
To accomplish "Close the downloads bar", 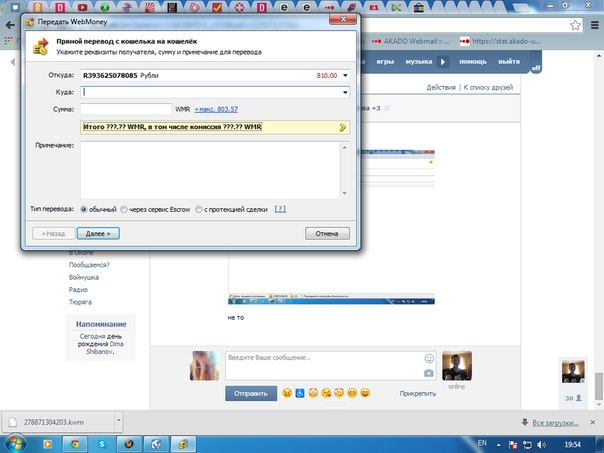I will [593, 423].
